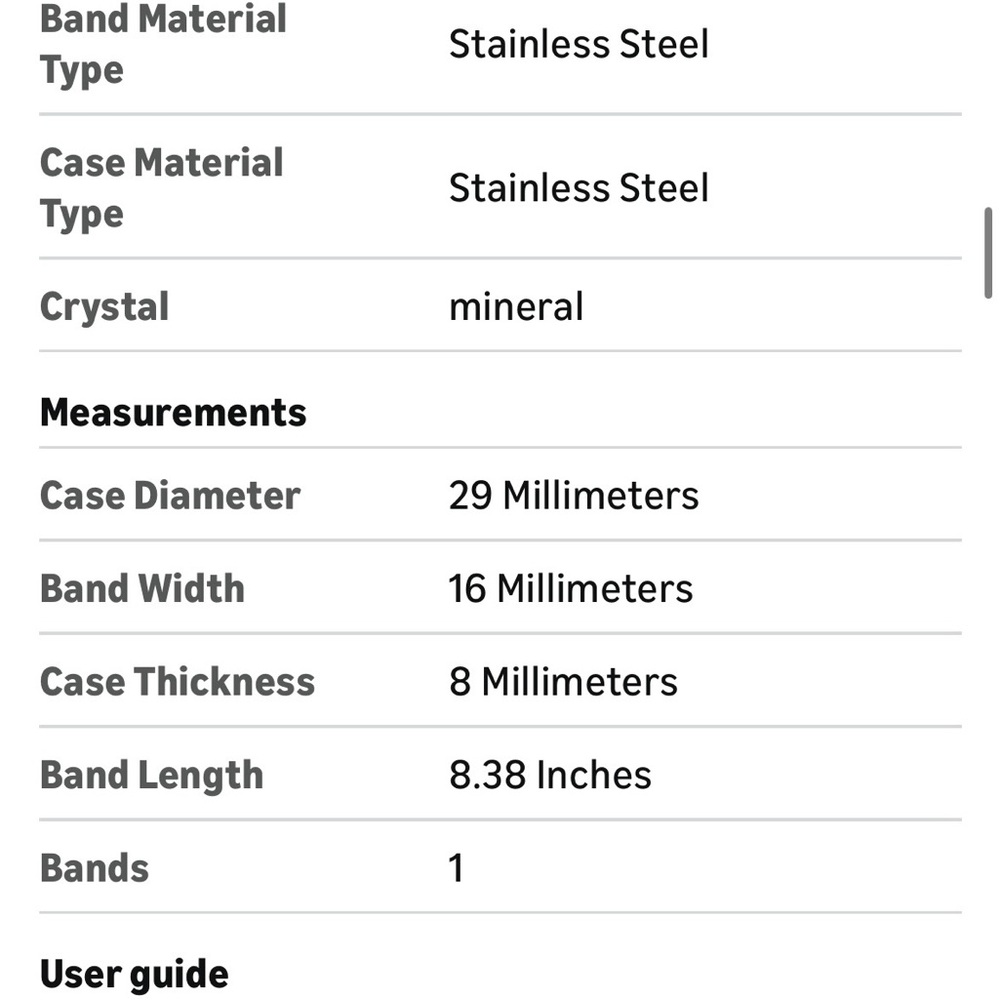Select the Bands value 1
Image resolution: width=1000 pixels, height=1000 pixels.
456,868
